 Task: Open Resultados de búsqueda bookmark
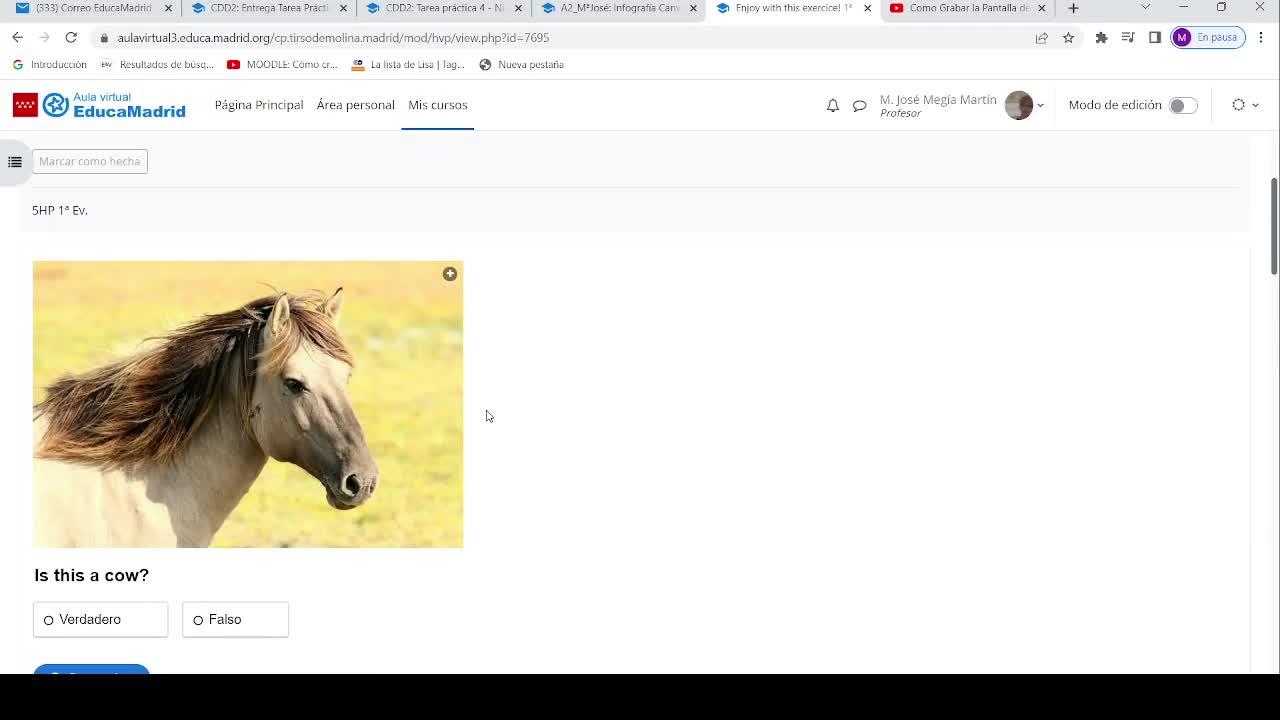157,65
